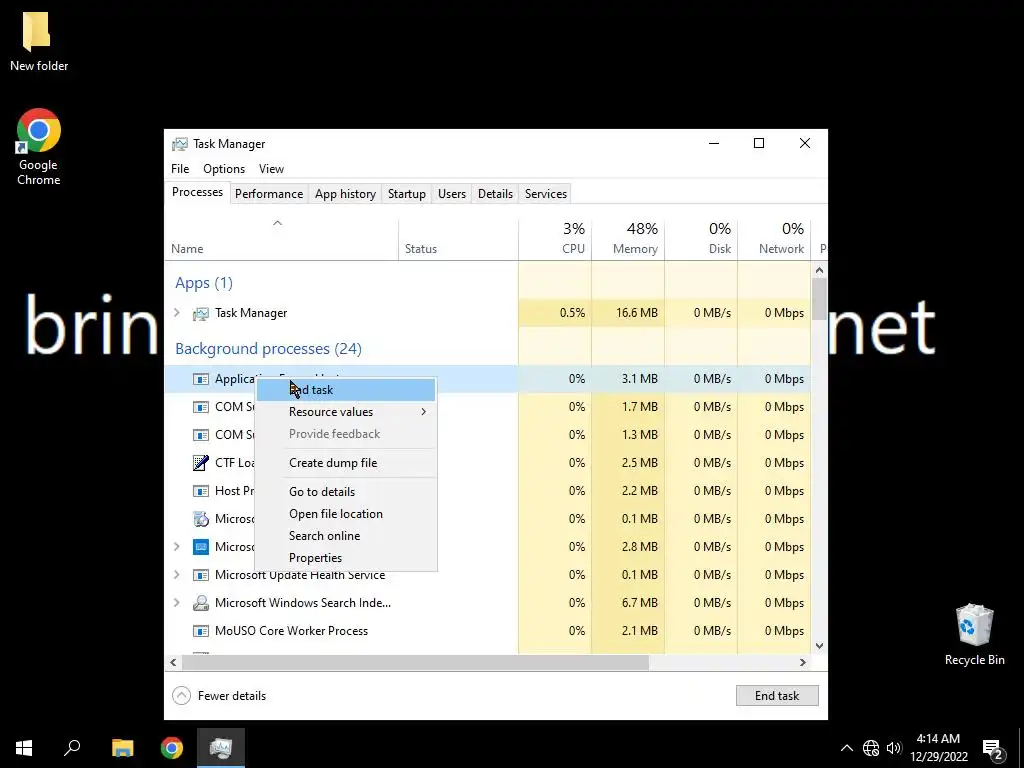1024x768 pixels.
Task: Expand Microsoft Update Health Service row
Action: [176, 575]
